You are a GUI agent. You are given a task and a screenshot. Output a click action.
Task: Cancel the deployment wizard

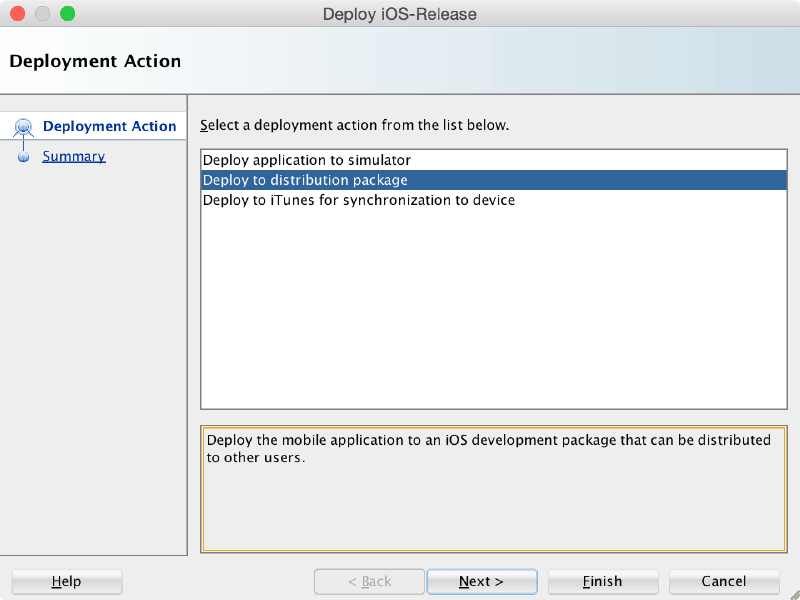click(x=723, y=581)
